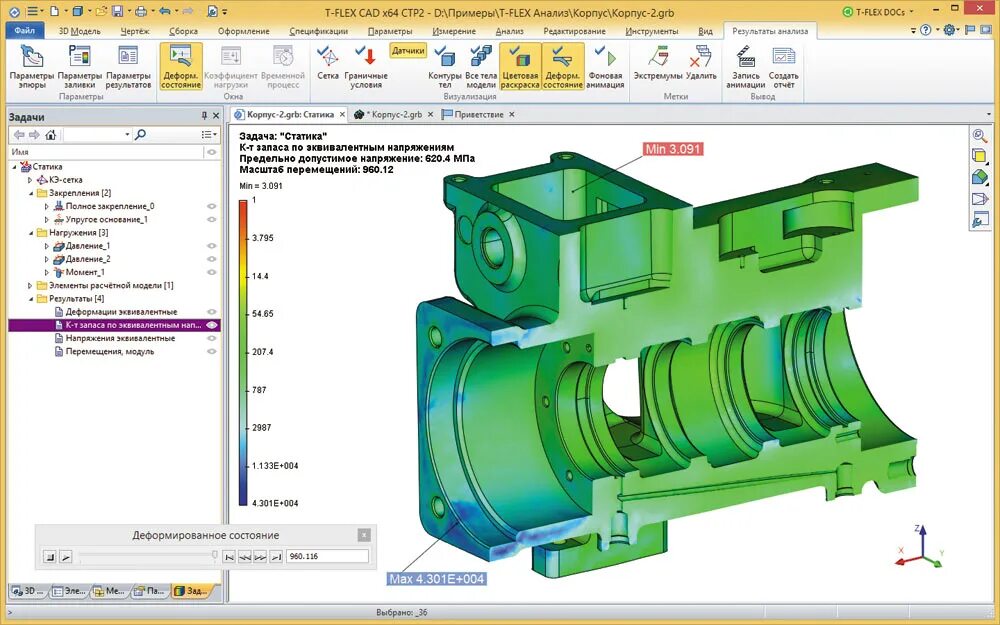Switch to Приветствие document tab

point(479,115)
